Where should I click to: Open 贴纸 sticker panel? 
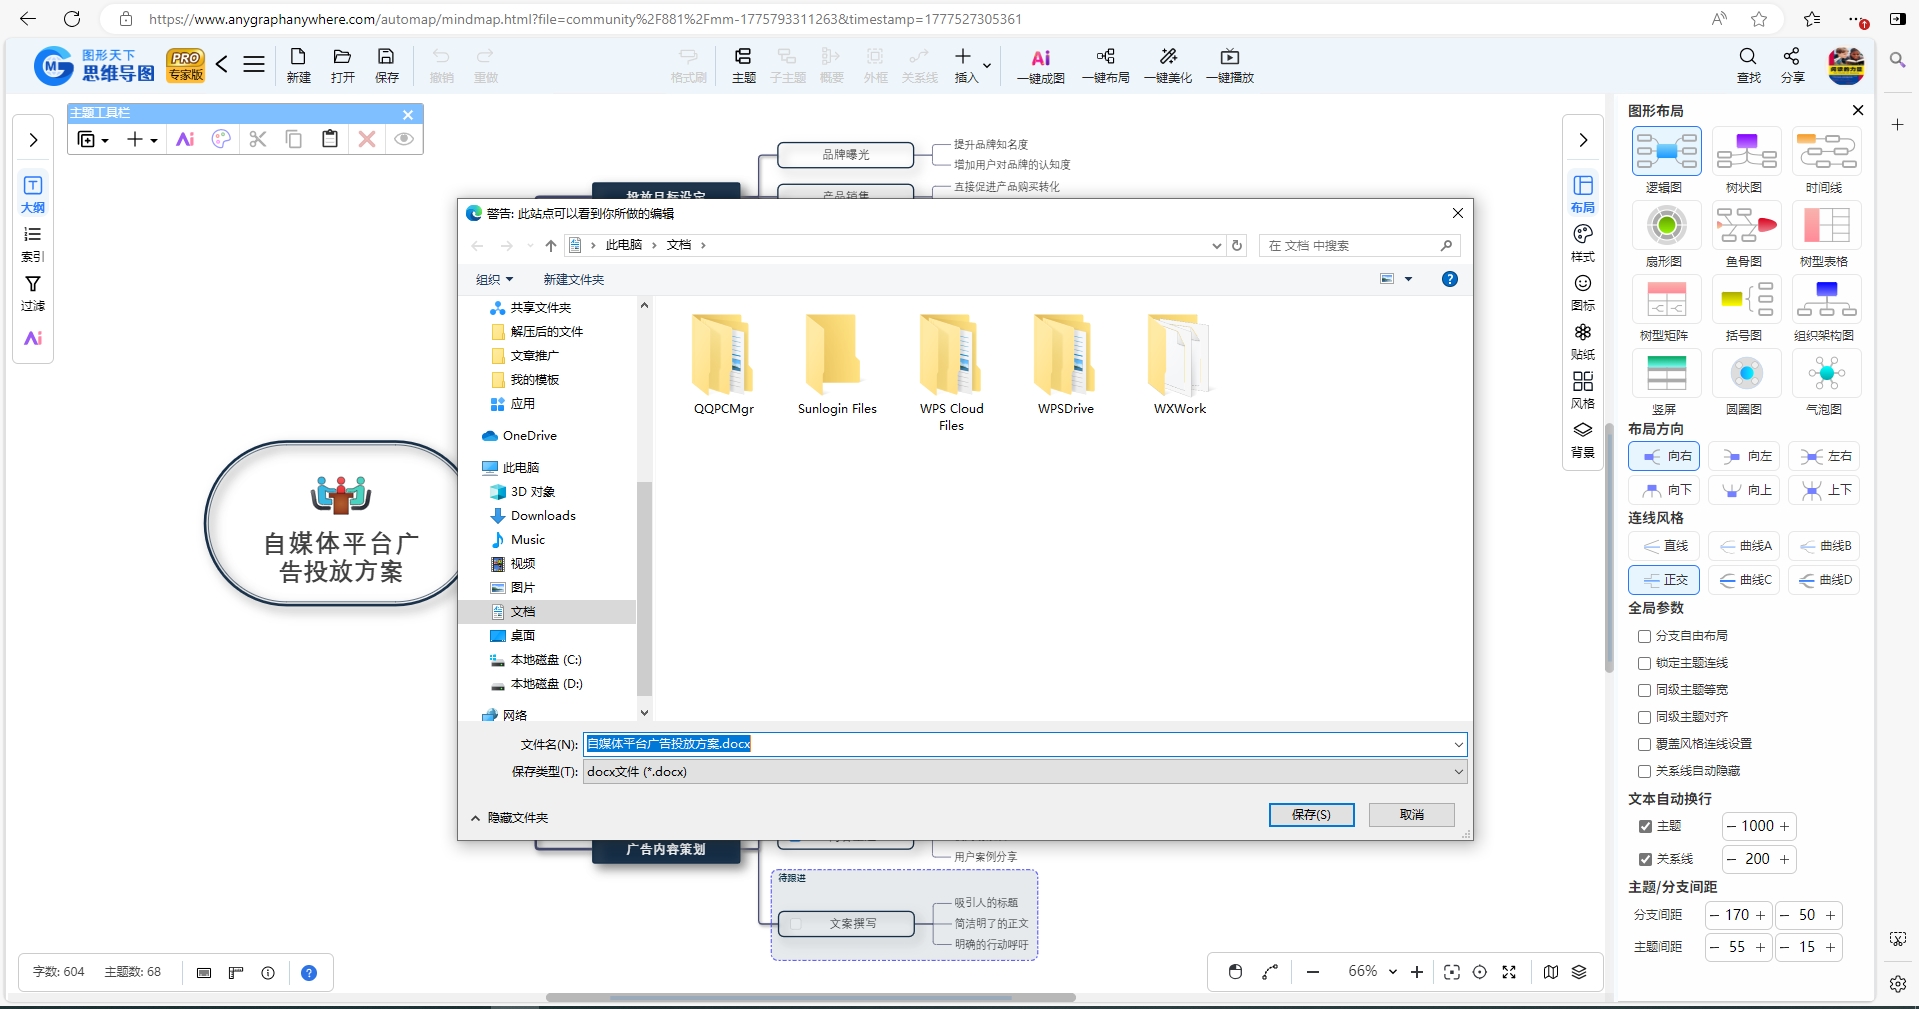[x=1583, y=341]
